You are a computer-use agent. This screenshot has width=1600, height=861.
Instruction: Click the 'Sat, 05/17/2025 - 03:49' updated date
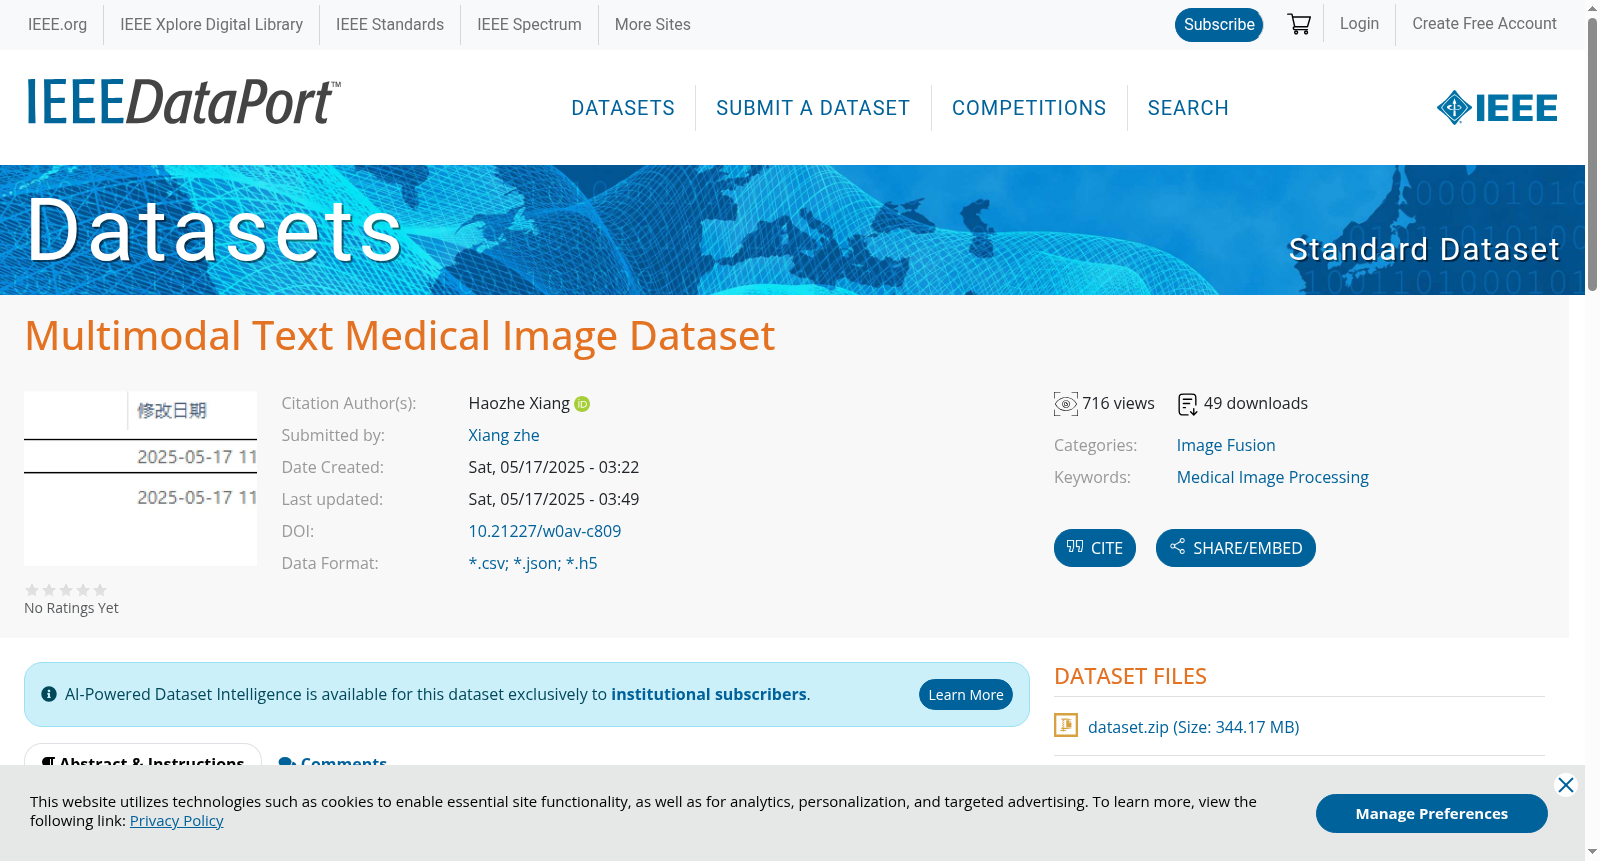(x=554, y=499)
